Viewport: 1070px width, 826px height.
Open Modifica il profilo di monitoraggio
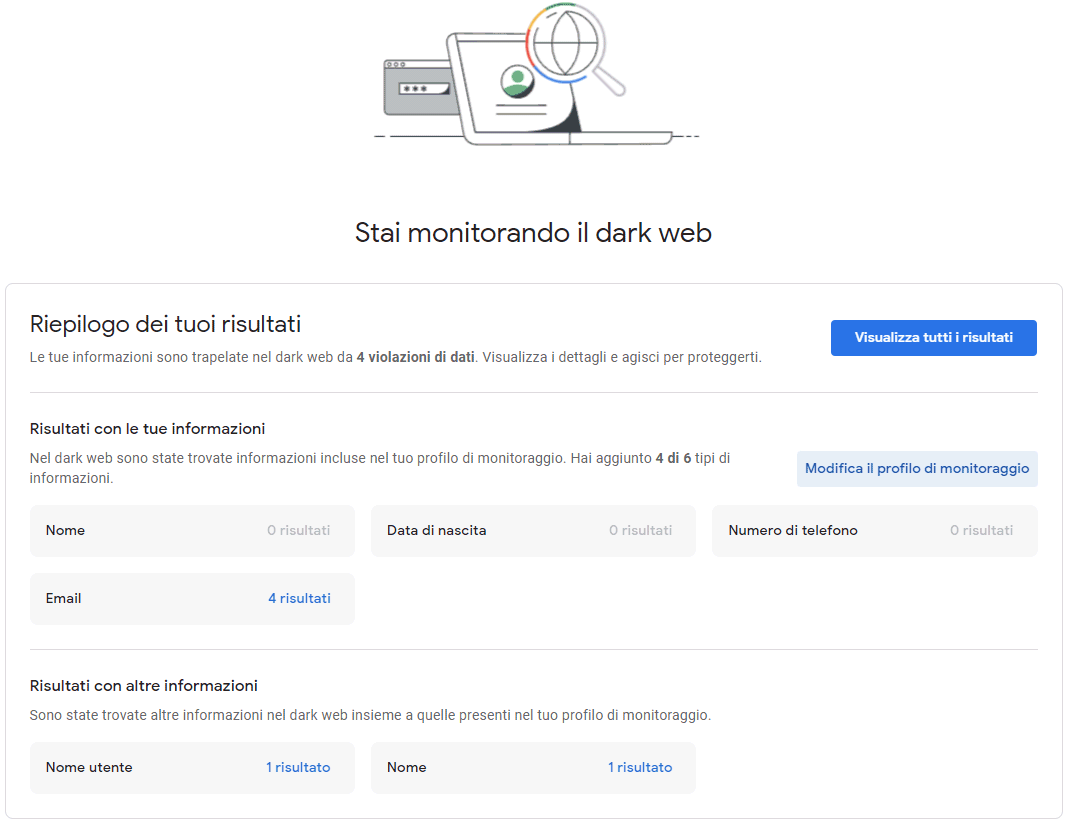(x=916, y=469)
